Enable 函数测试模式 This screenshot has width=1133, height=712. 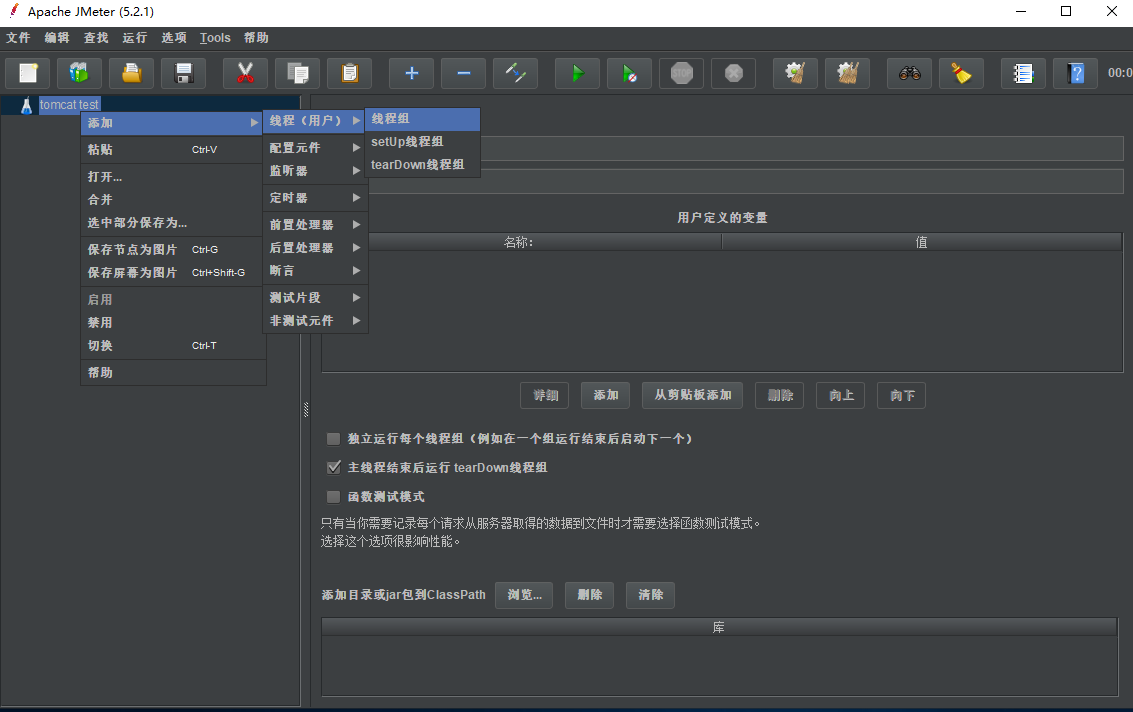[x=333, y=496]
